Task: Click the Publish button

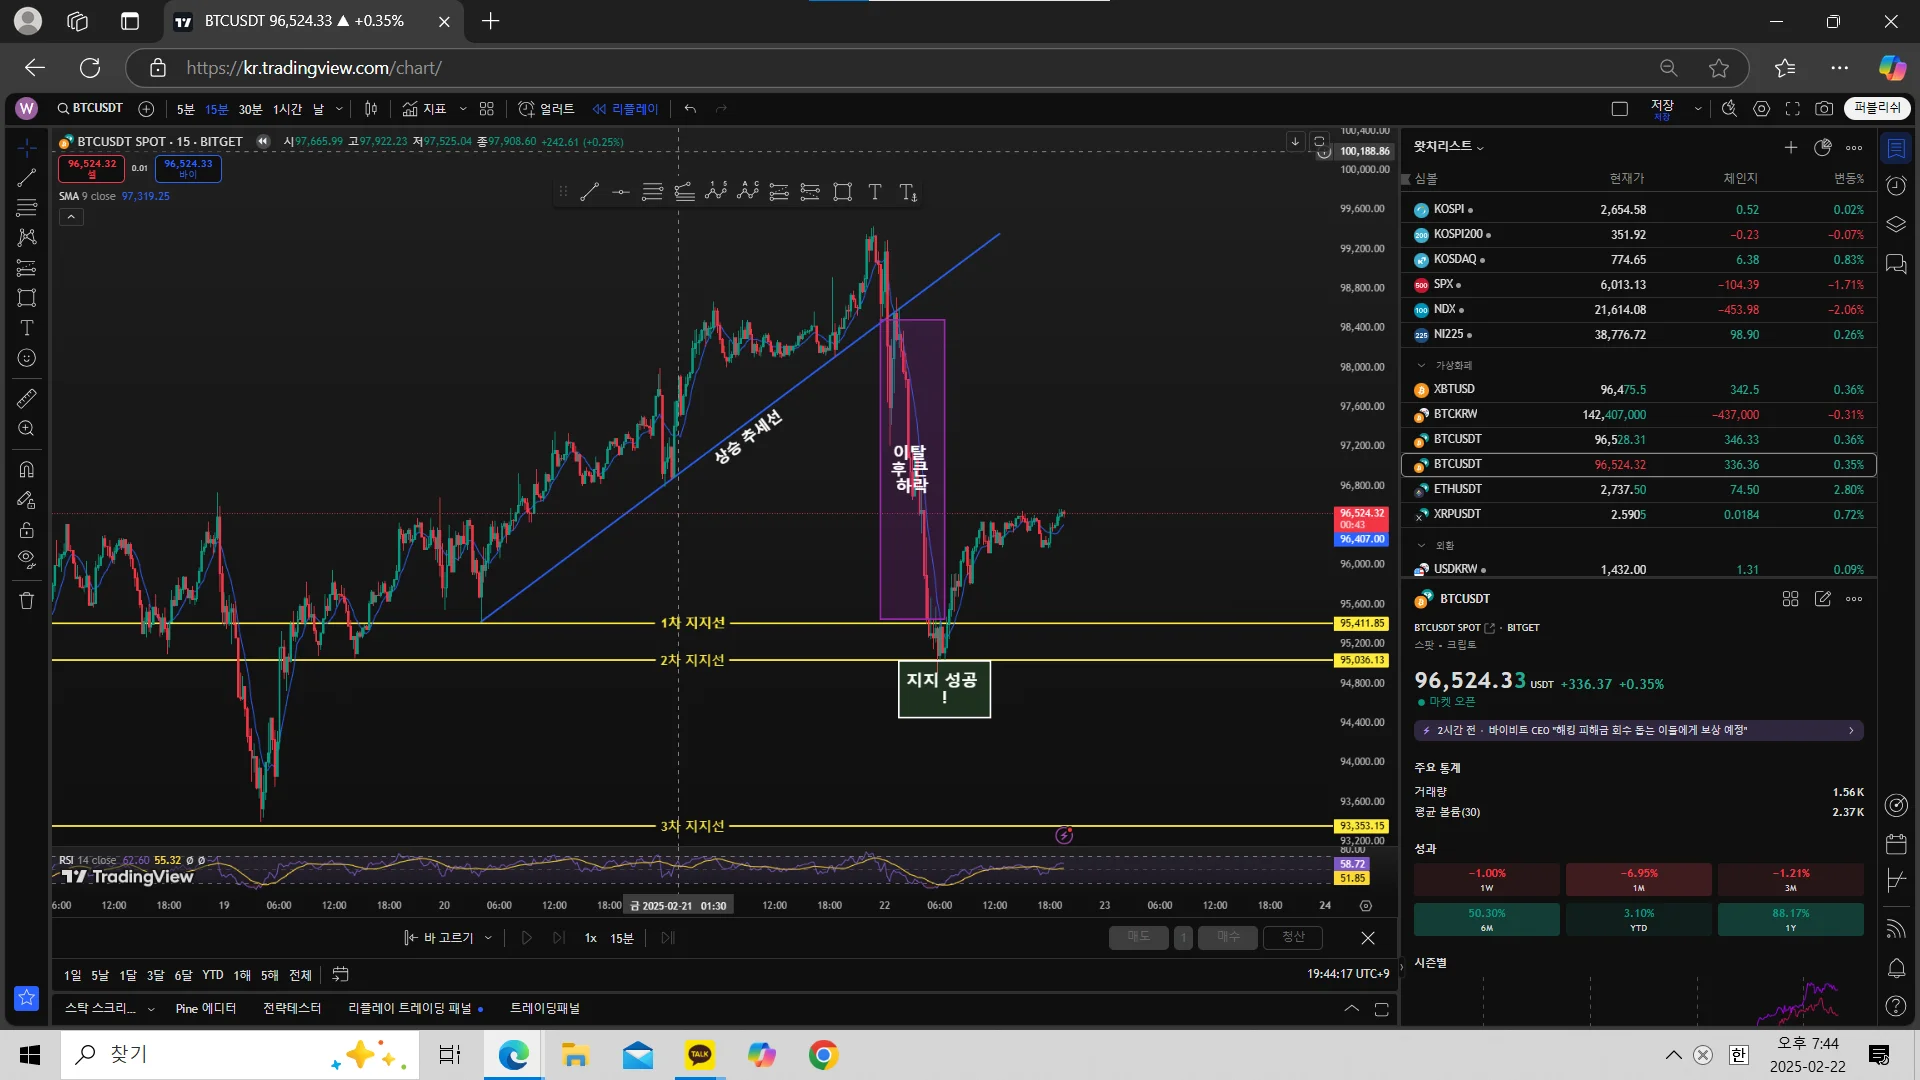Action: pyautogui.click(x=1877, y=108)
